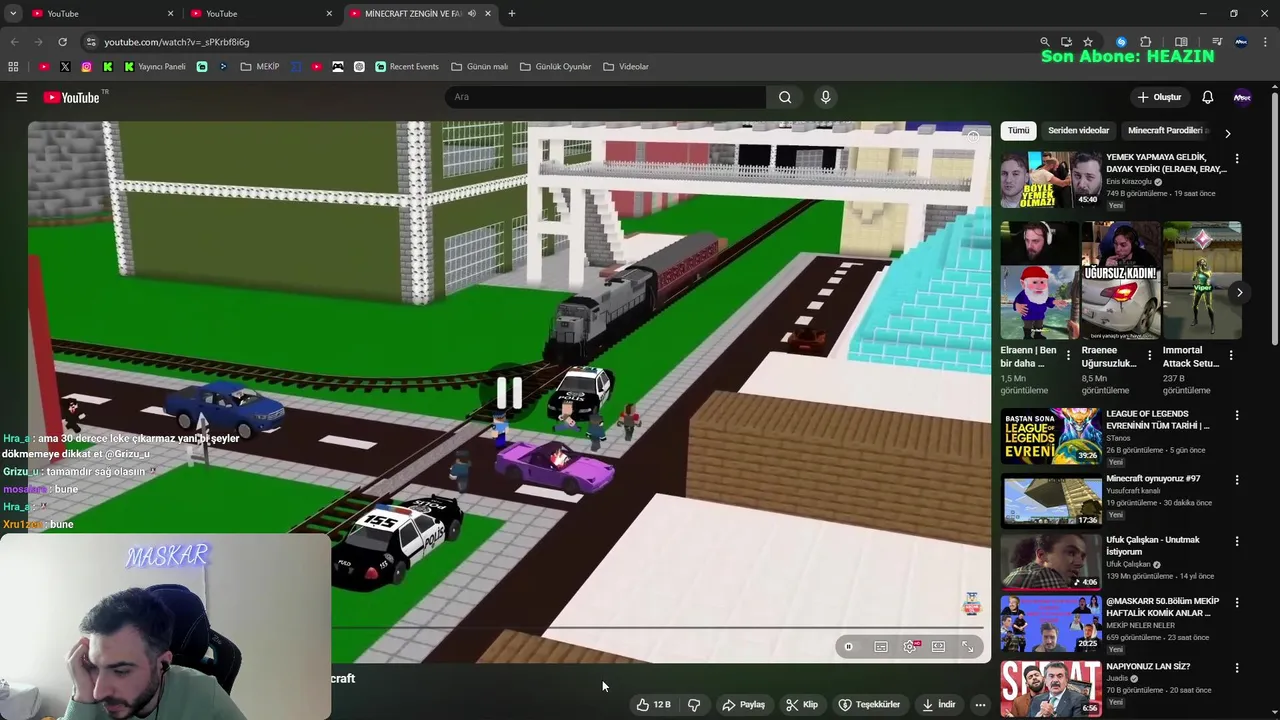
Task: View site information icon in address bar
Action: [x=91, y=42]
